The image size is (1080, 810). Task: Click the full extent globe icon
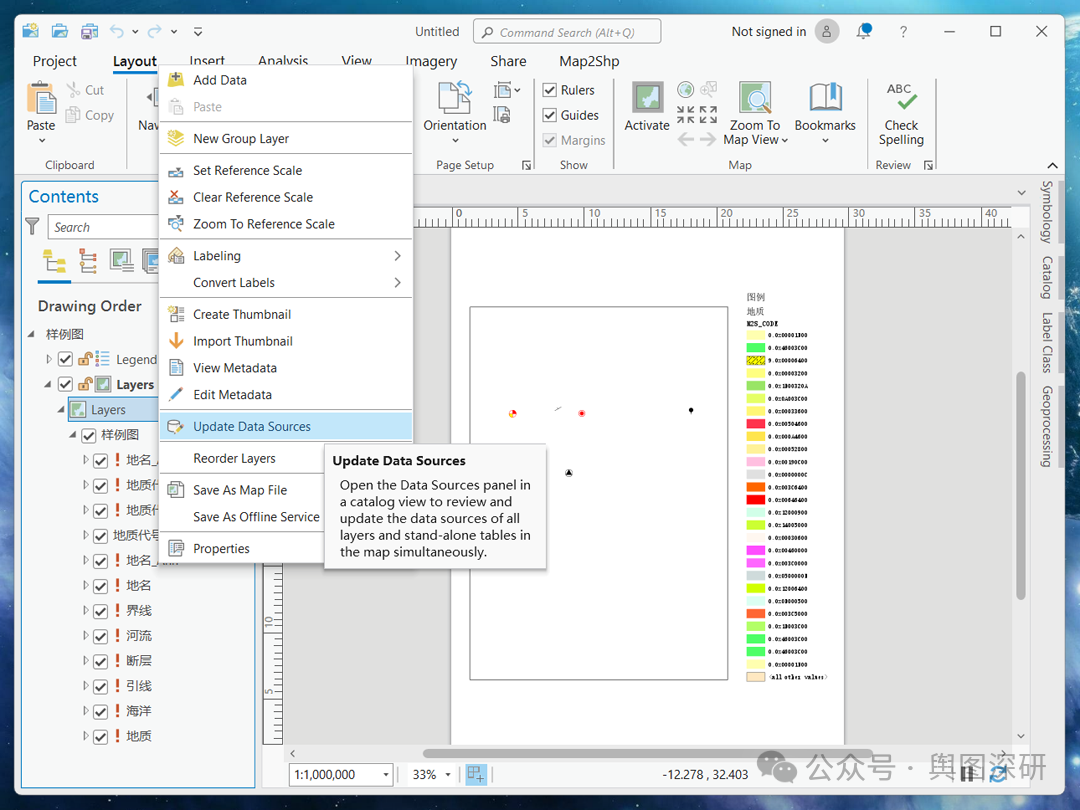685,89
